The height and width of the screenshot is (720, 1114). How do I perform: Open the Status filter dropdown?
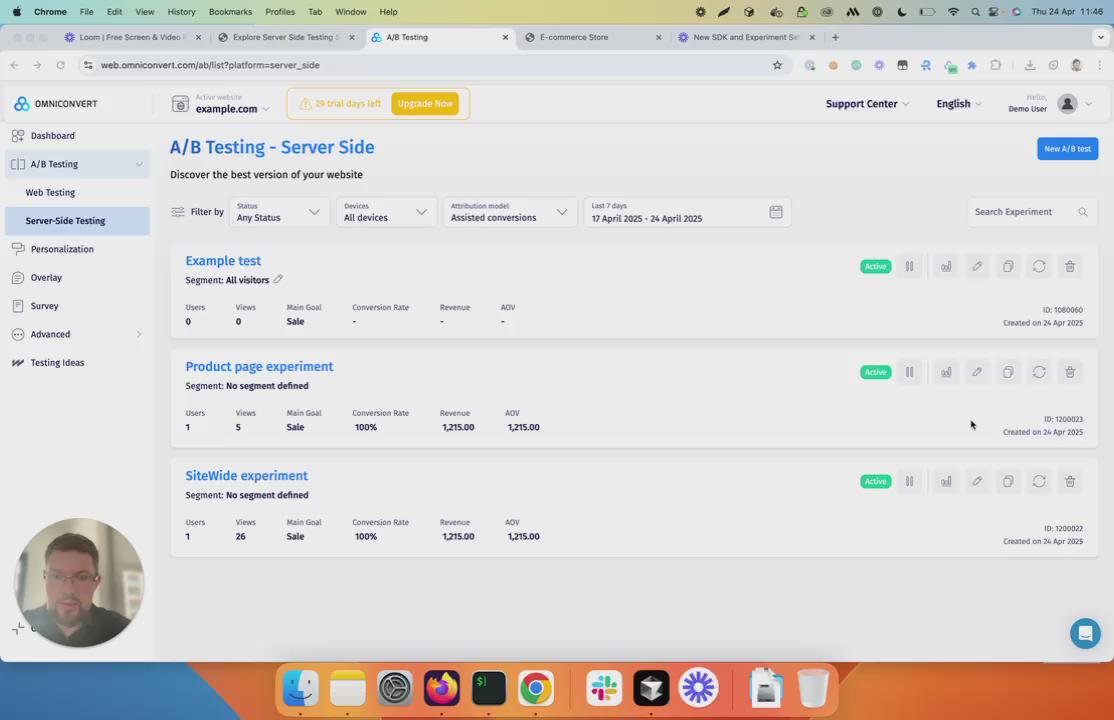(x=278, y=212)
